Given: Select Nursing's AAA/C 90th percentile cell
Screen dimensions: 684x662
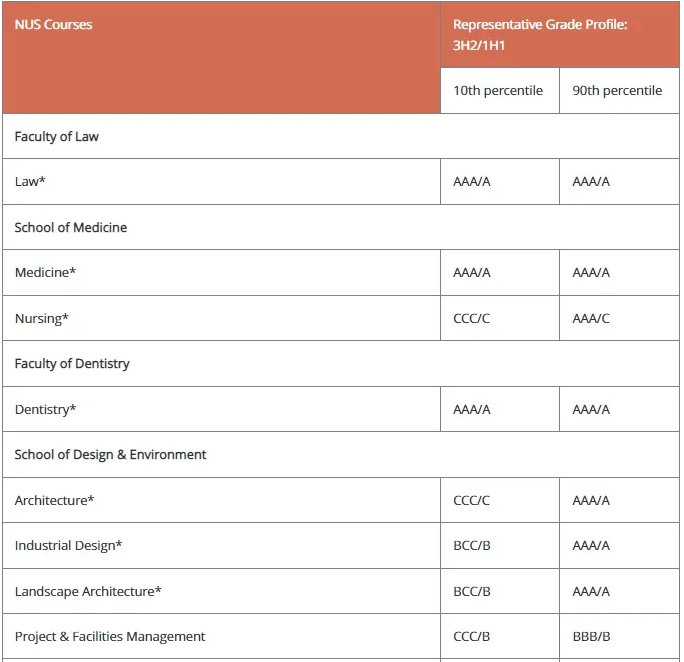Looking at the screenshot, I should (x=619, y=318).
